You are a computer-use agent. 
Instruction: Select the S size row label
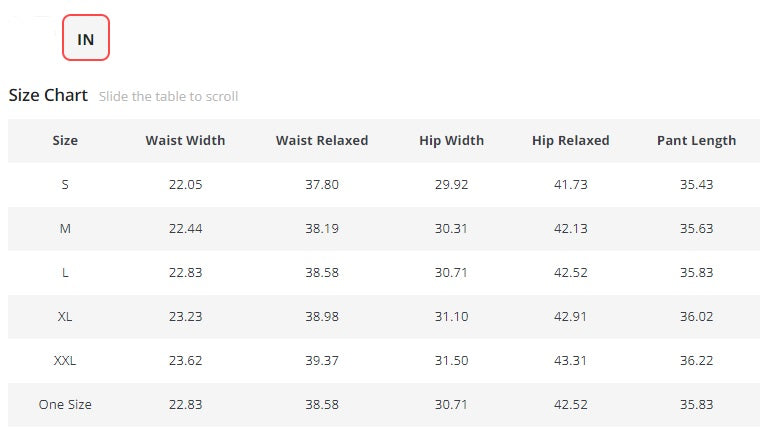pyautogui.click(x=65, y=185)
